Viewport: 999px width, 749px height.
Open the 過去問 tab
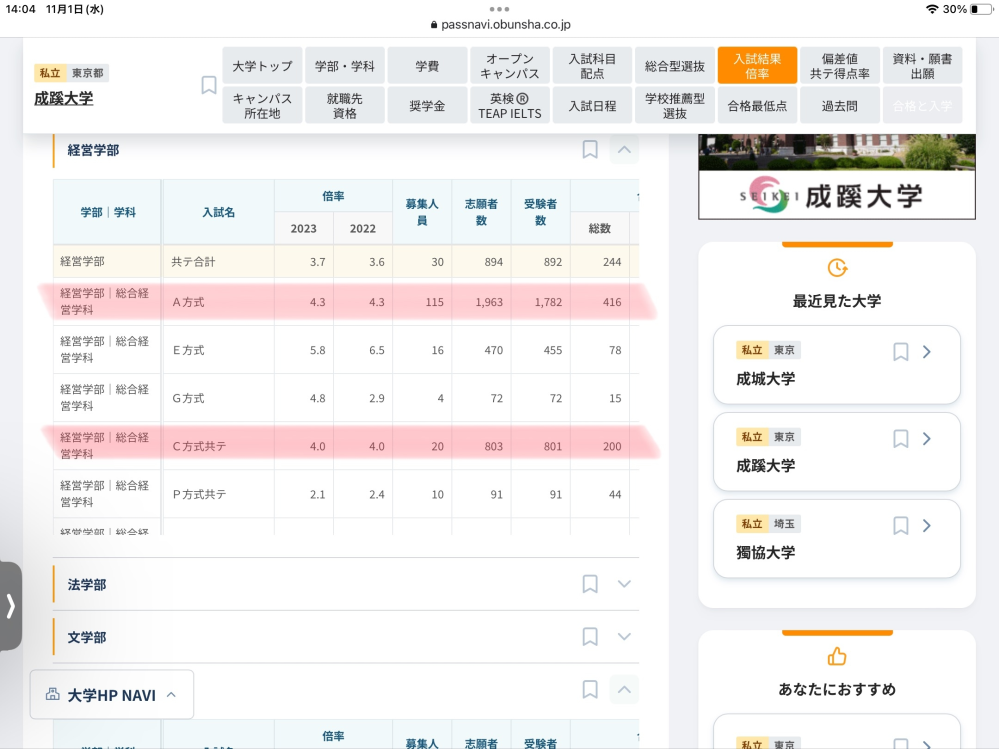pyautogui.click(x=840, y=105)
